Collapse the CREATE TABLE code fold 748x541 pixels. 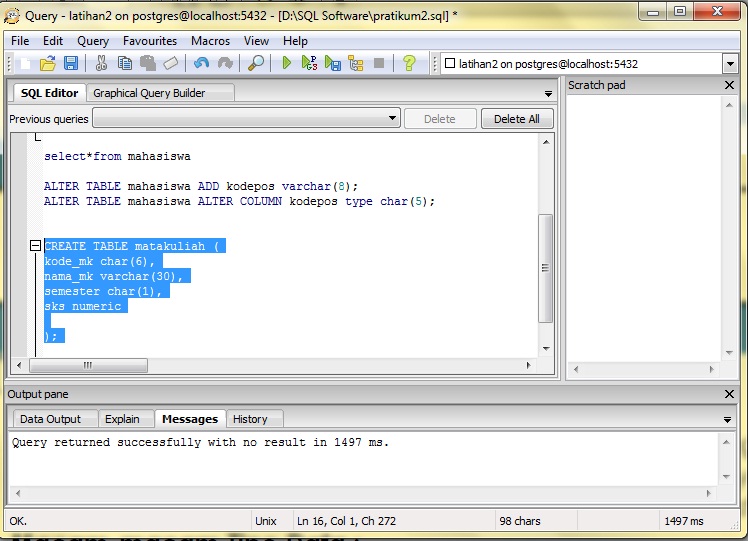tap(35, 246)
